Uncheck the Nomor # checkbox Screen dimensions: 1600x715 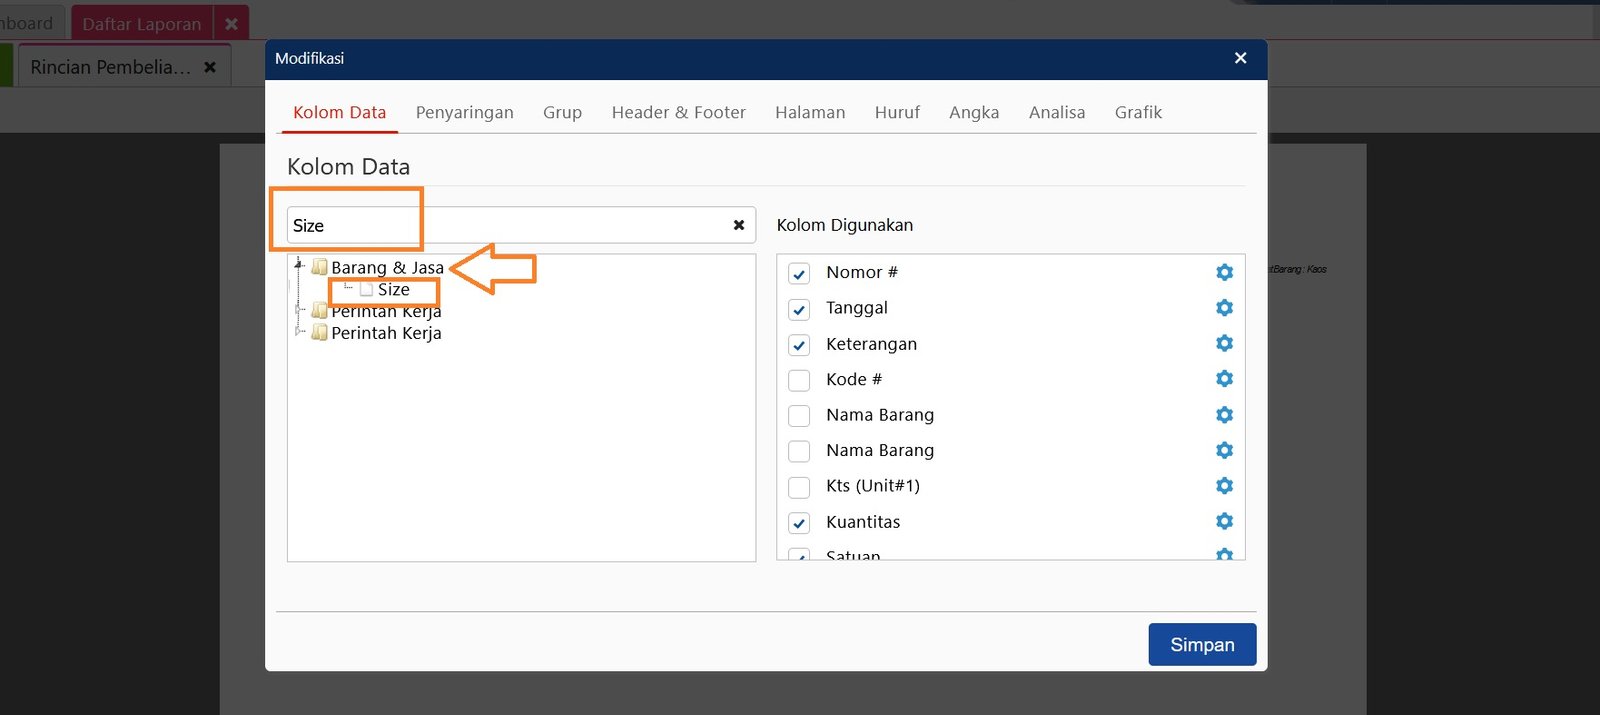coord(799,273)
